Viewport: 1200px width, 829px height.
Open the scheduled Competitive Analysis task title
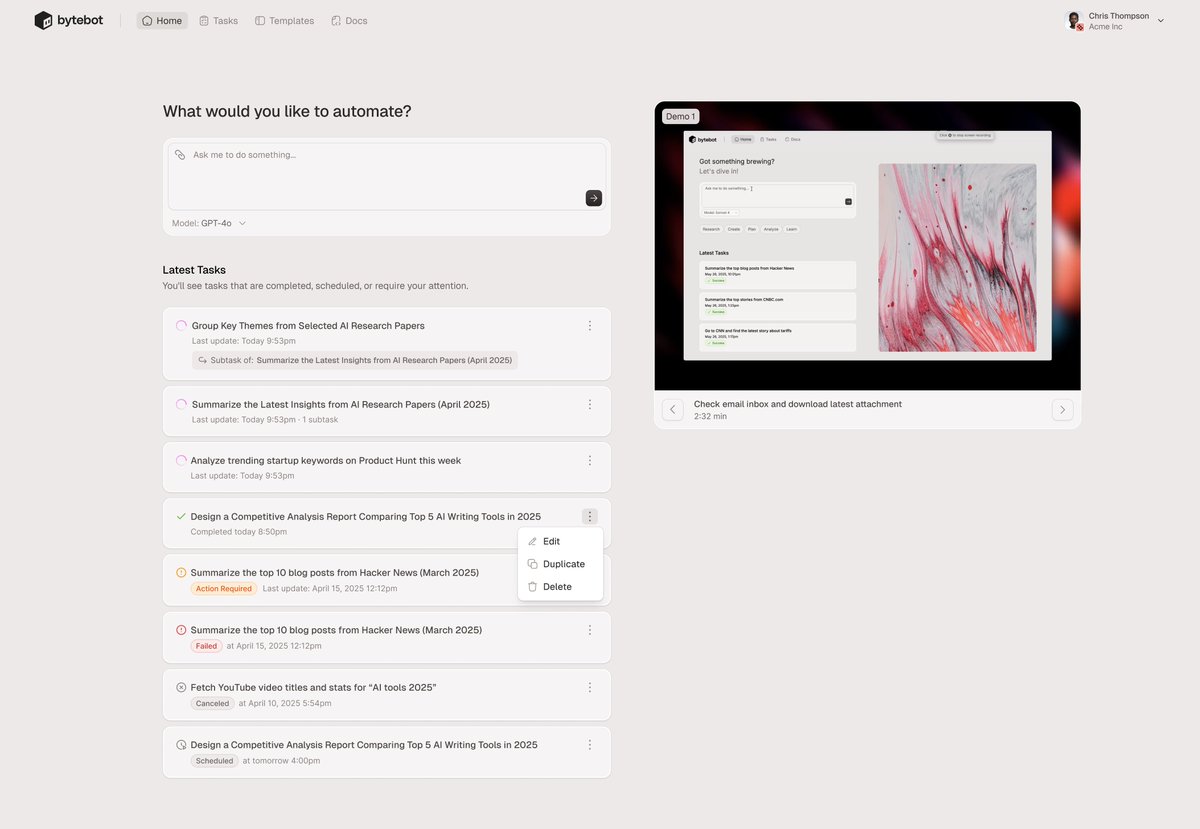click(364, 745)
